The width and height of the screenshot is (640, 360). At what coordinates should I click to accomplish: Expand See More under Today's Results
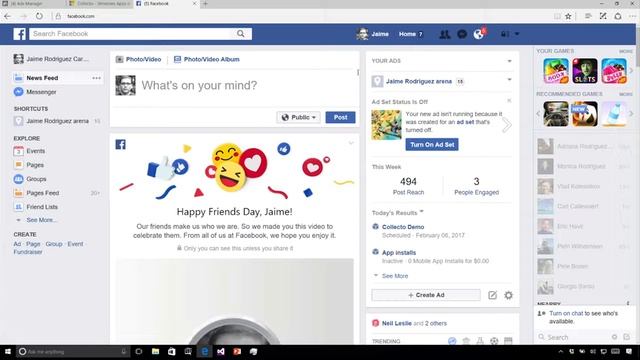point(395,276)
